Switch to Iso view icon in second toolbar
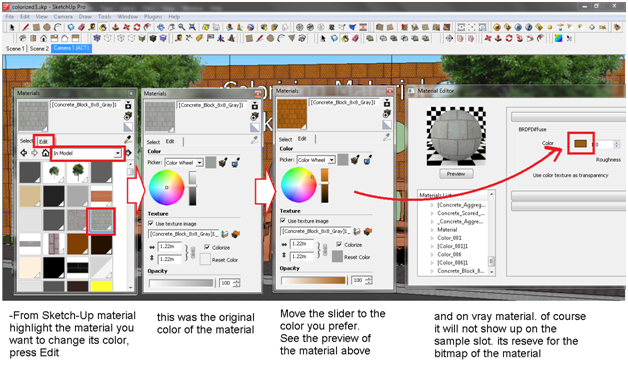This screenshot has height=366, width=628. pos(22,38)
